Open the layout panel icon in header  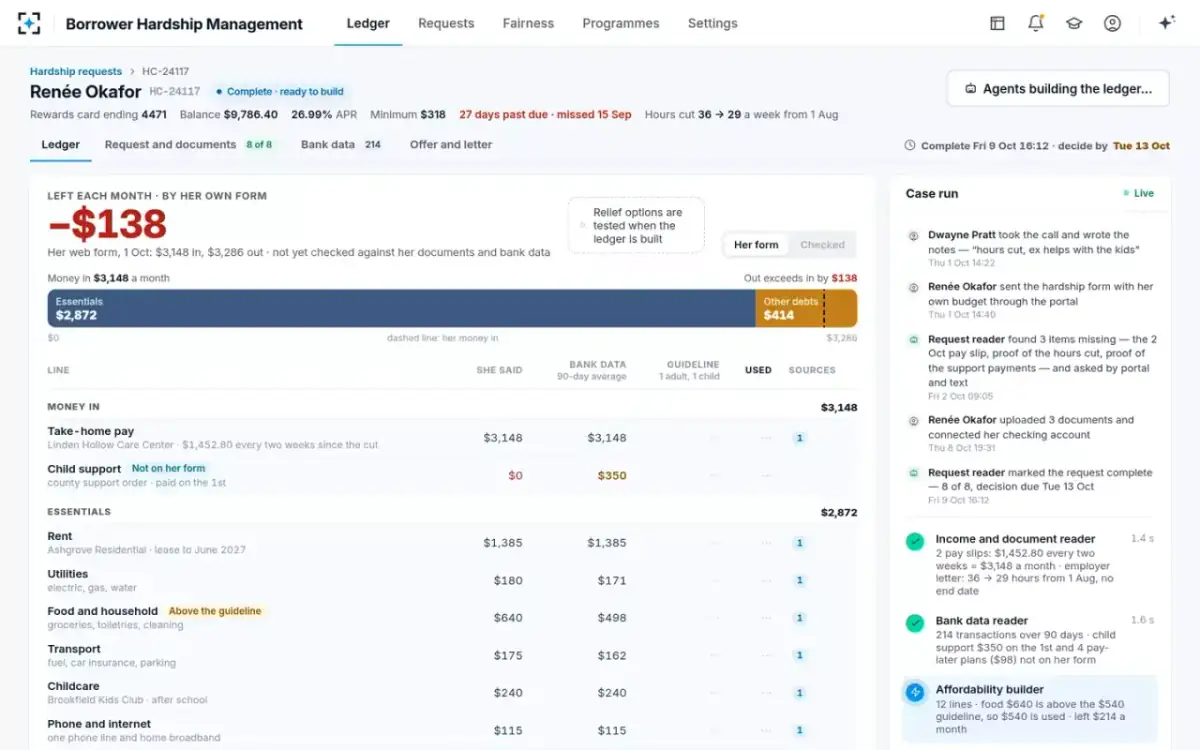[997, 23]
